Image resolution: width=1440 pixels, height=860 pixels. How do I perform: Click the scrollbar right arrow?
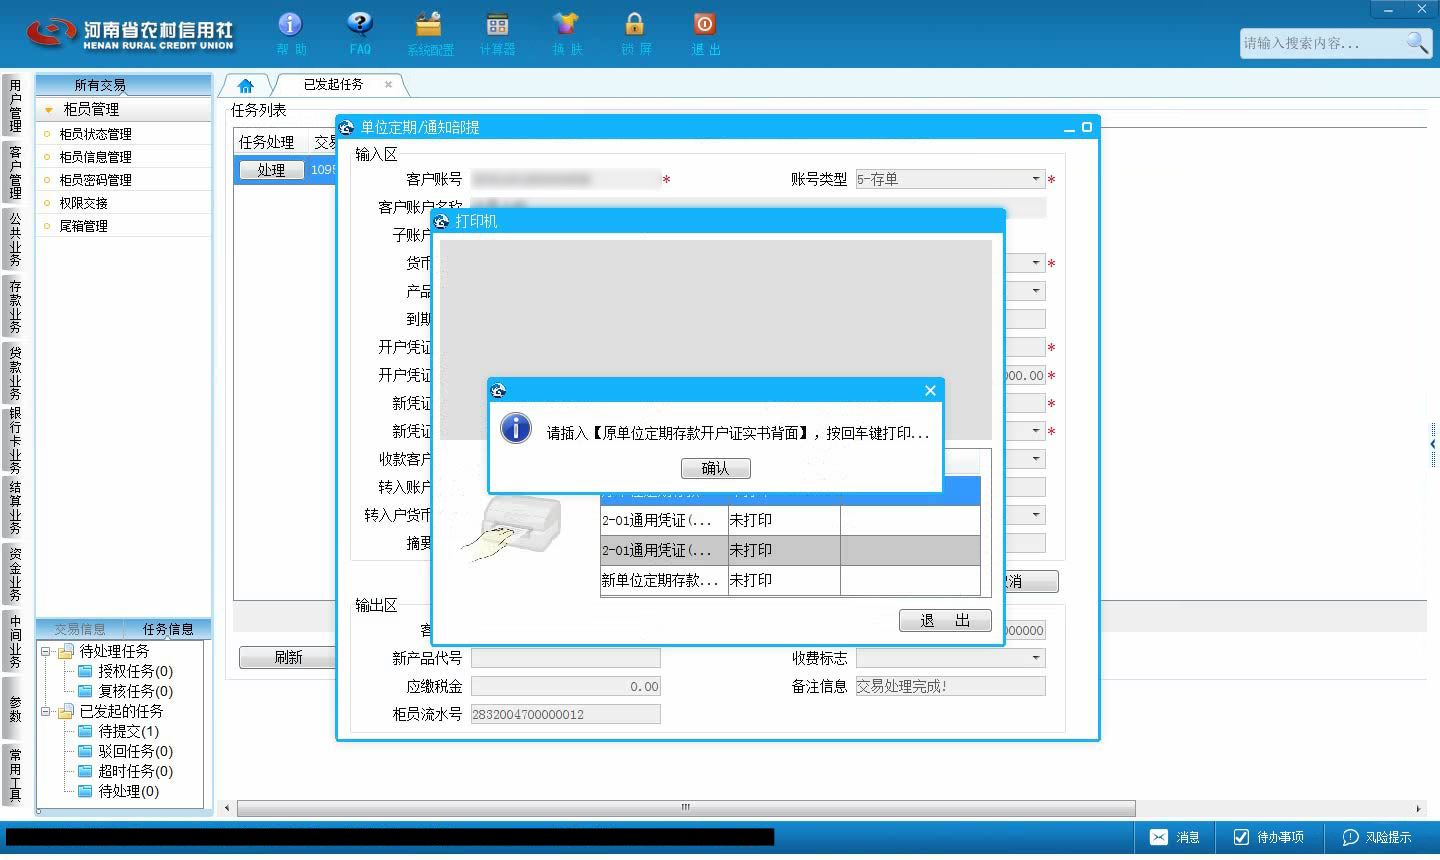(1418, 808)
